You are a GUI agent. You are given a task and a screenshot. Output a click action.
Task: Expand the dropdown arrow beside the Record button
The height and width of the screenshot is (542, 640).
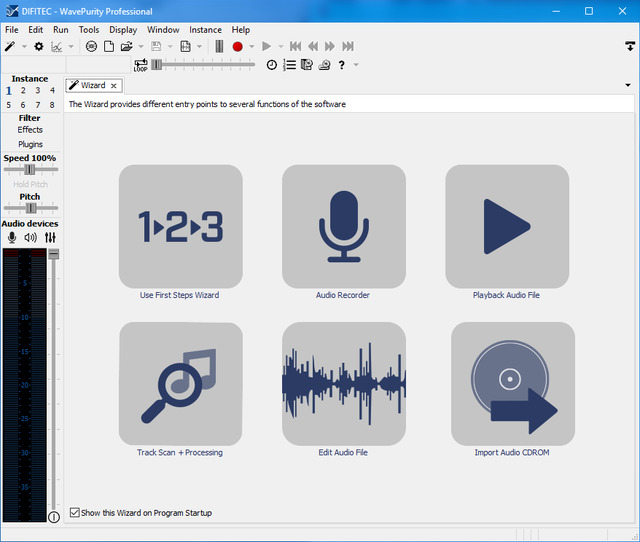[x=252, y=47]
